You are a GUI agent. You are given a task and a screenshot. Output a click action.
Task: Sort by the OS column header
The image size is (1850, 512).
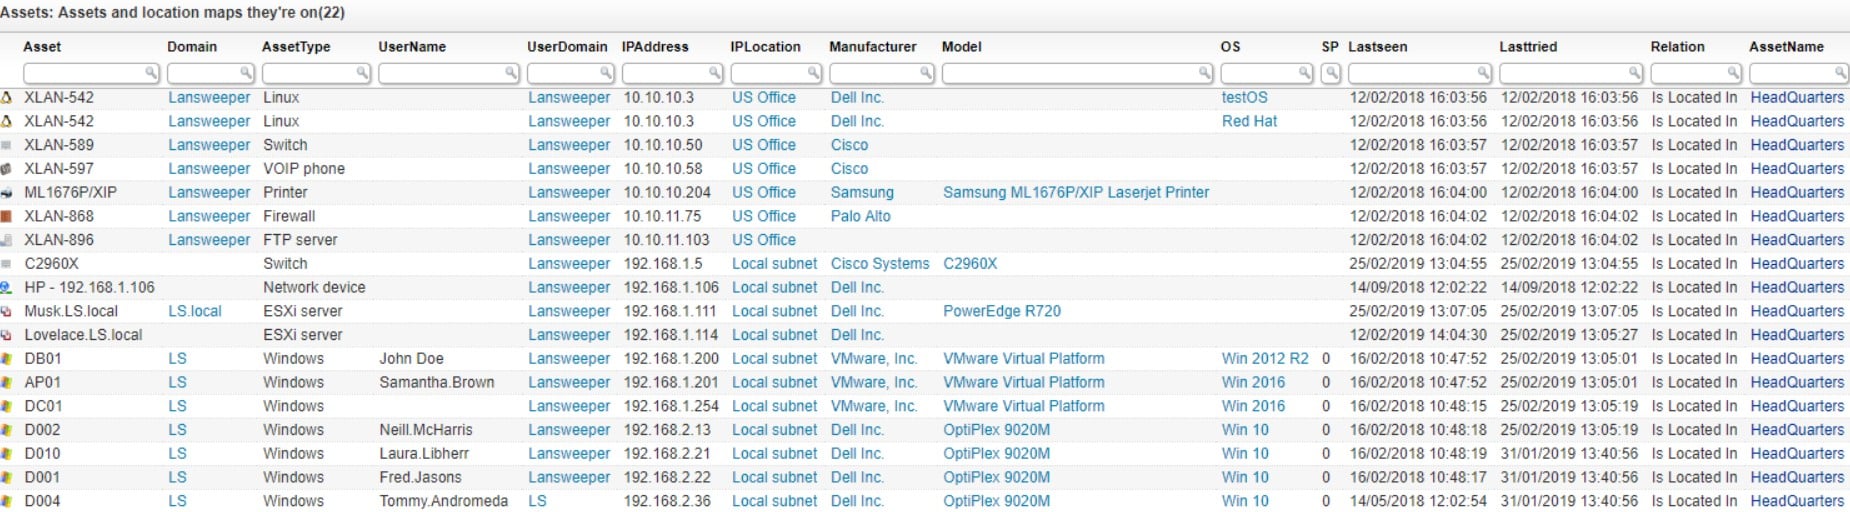tap(1231, 47)
